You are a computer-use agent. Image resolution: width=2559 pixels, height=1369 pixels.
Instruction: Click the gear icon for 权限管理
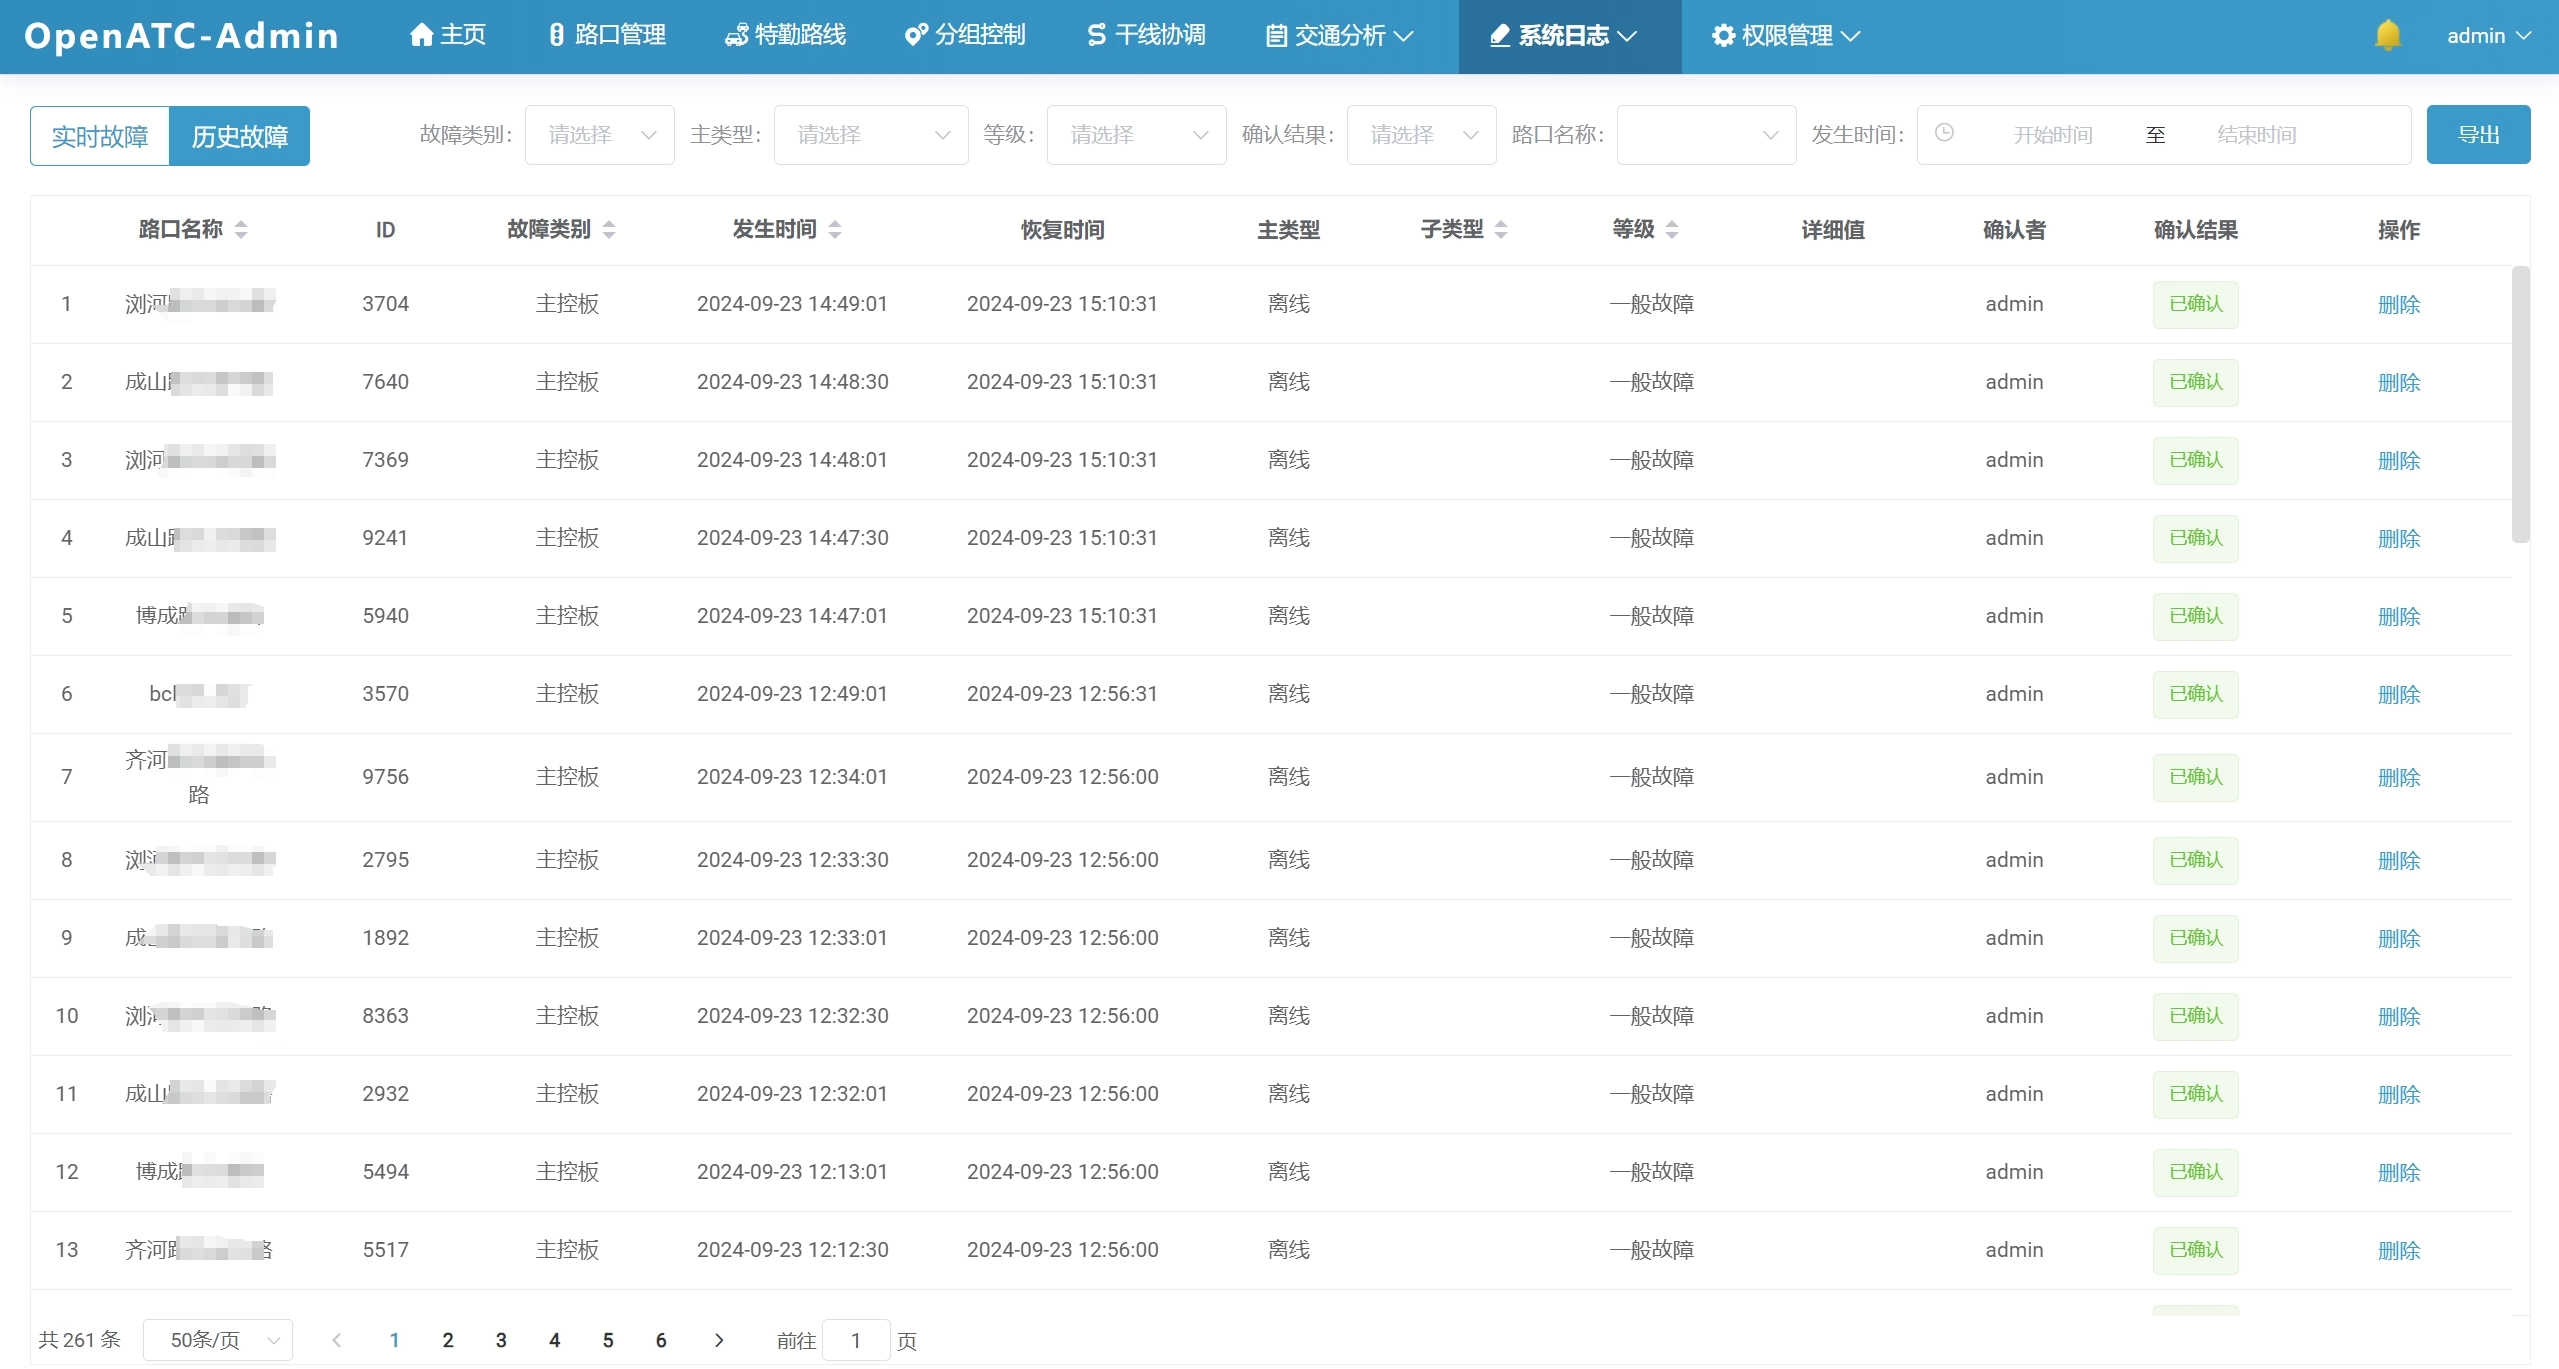pyautogui.click(x=1722, y=36)
